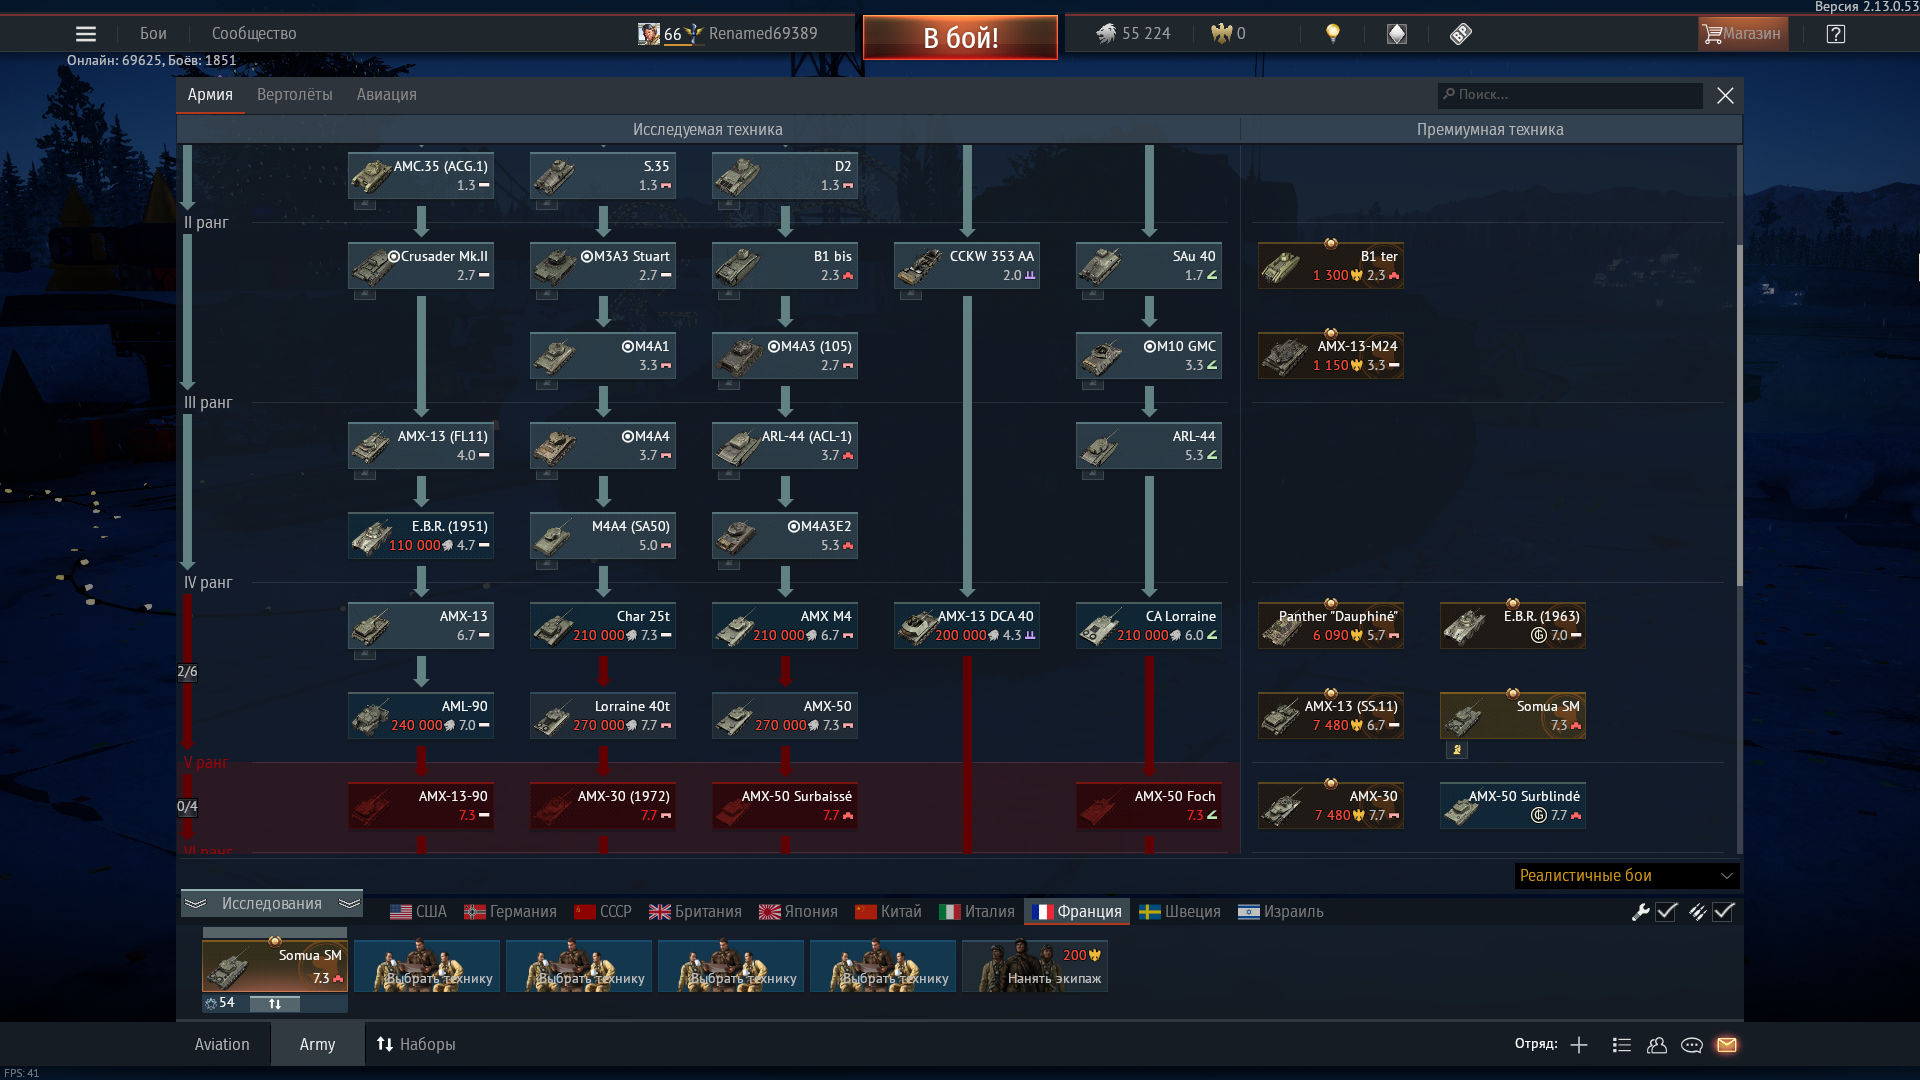Click the rank IV 2/6 progress bar
Viewport: 1920px width, 1080px height.
(187, 672)
